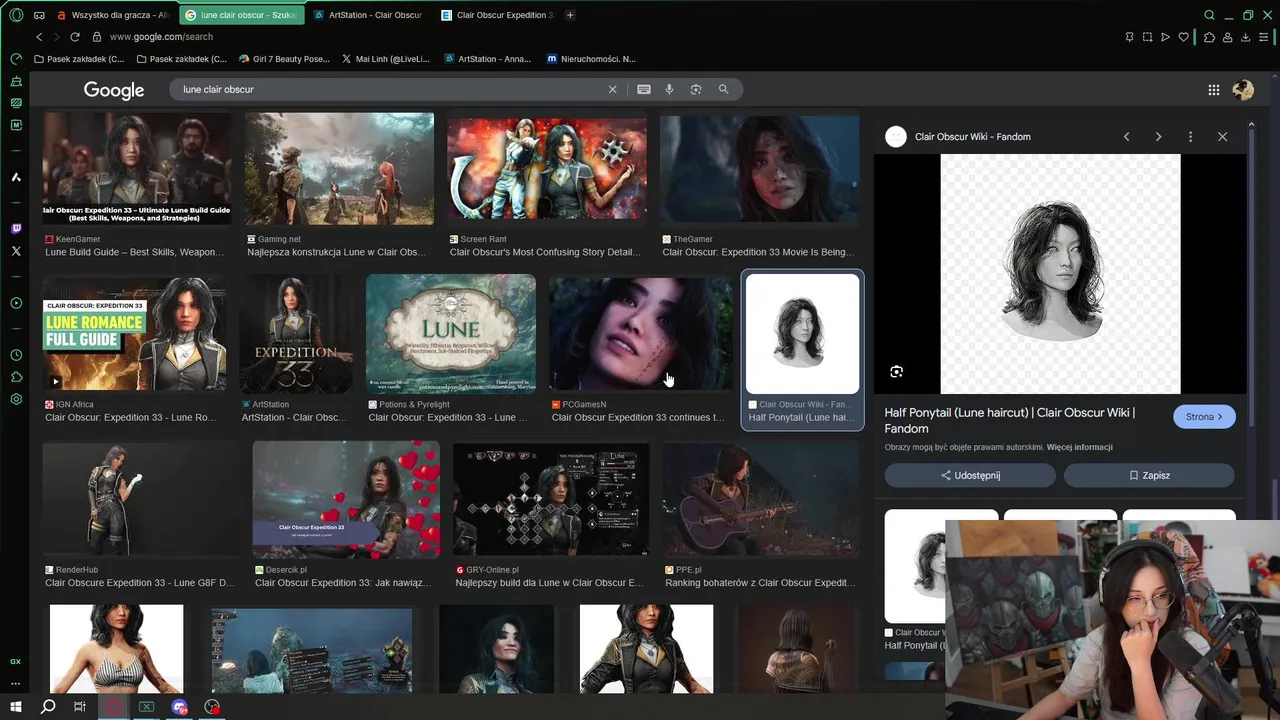Screen dimensions: 1280x720
Task: Open the Potions & Pyrelight LUNE image
Action: point(451,333)
